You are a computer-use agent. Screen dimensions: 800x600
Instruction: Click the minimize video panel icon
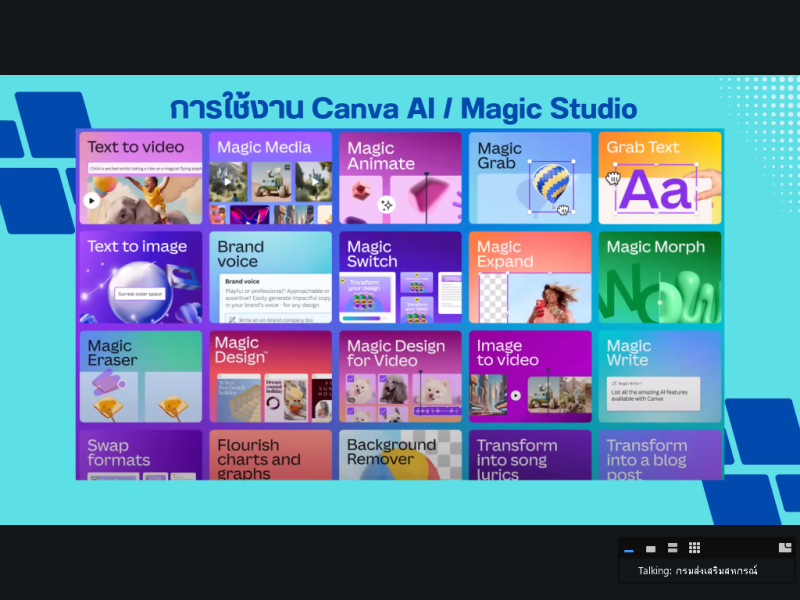click(629, 549)
